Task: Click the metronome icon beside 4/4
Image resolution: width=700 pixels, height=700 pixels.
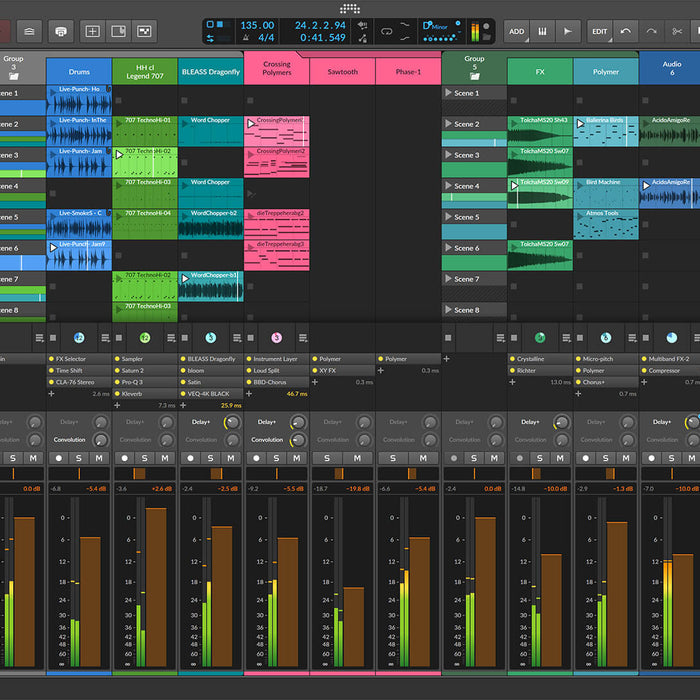Action: click(x=246, y=38)
